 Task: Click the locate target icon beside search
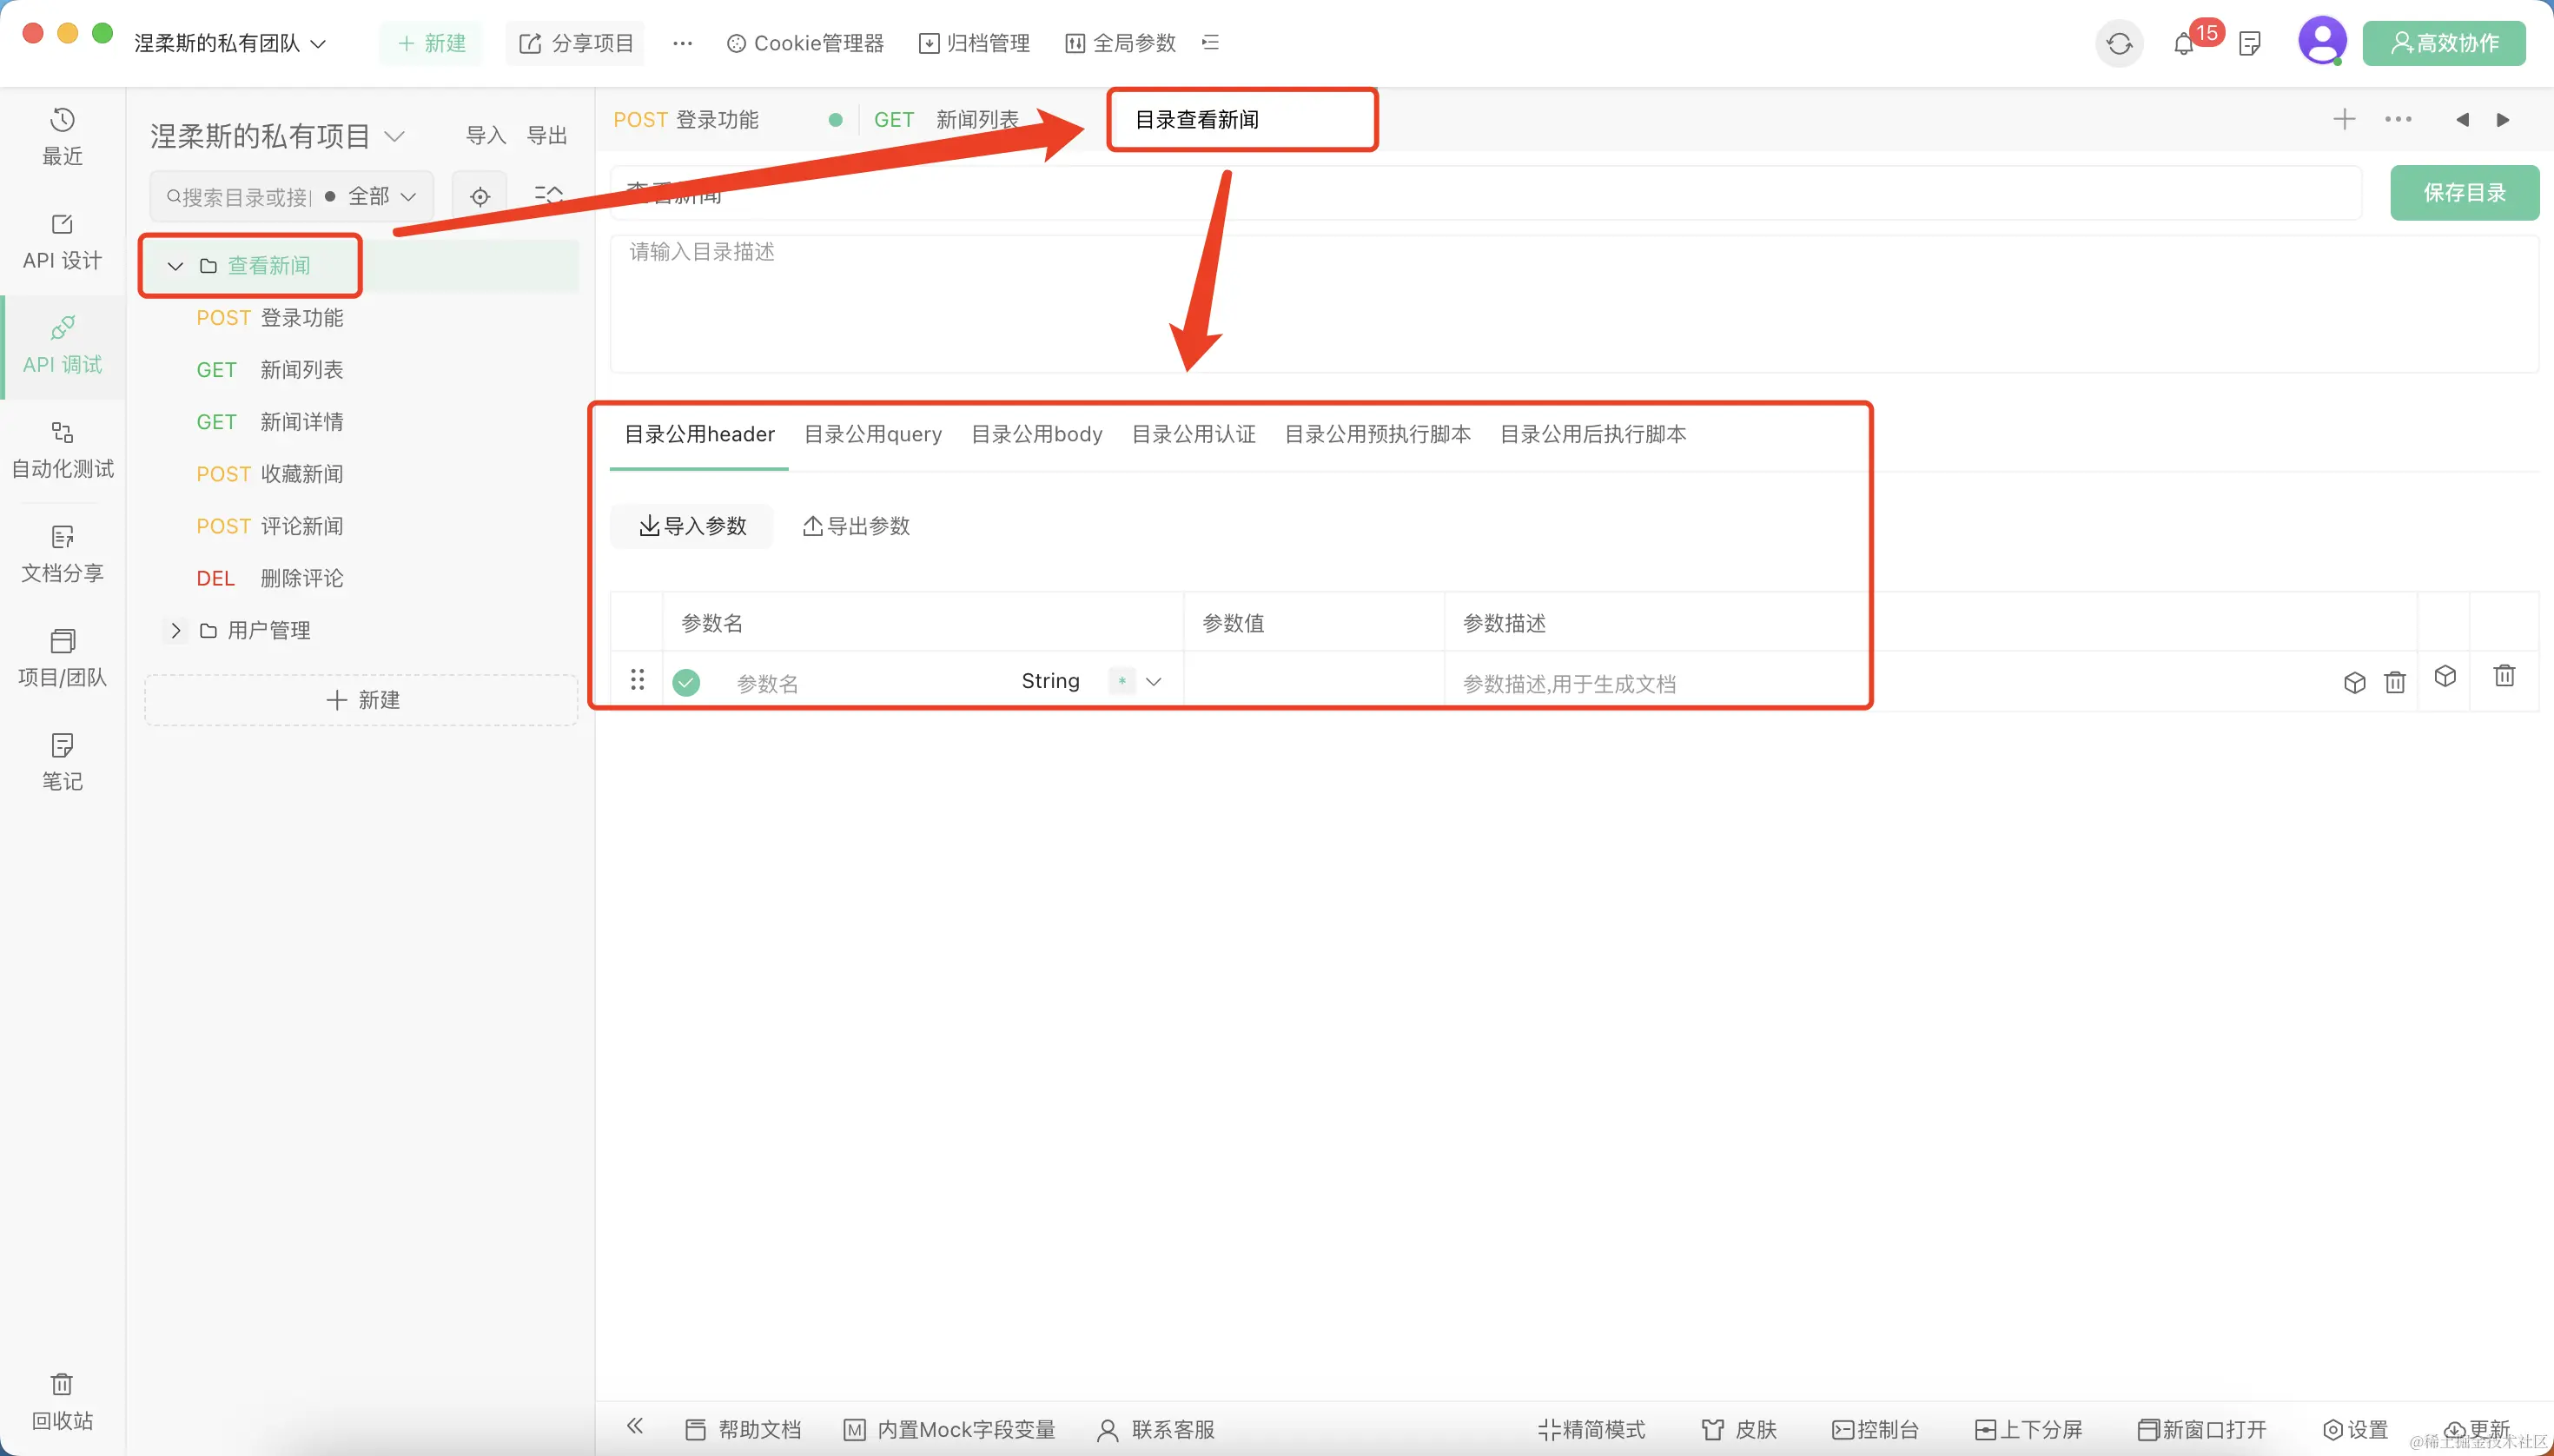point(480,196)
